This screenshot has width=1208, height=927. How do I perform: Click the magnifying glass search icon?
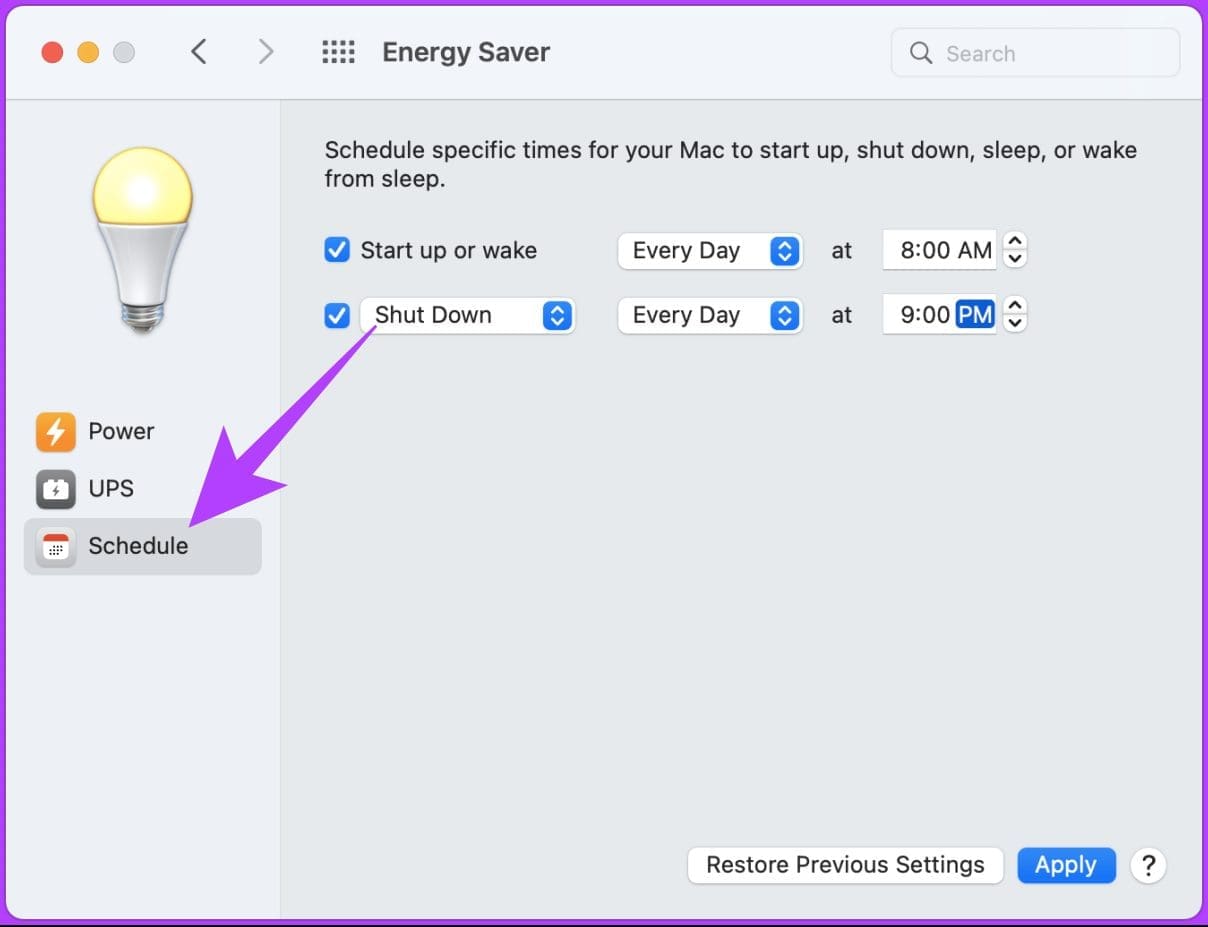point(921,53)
